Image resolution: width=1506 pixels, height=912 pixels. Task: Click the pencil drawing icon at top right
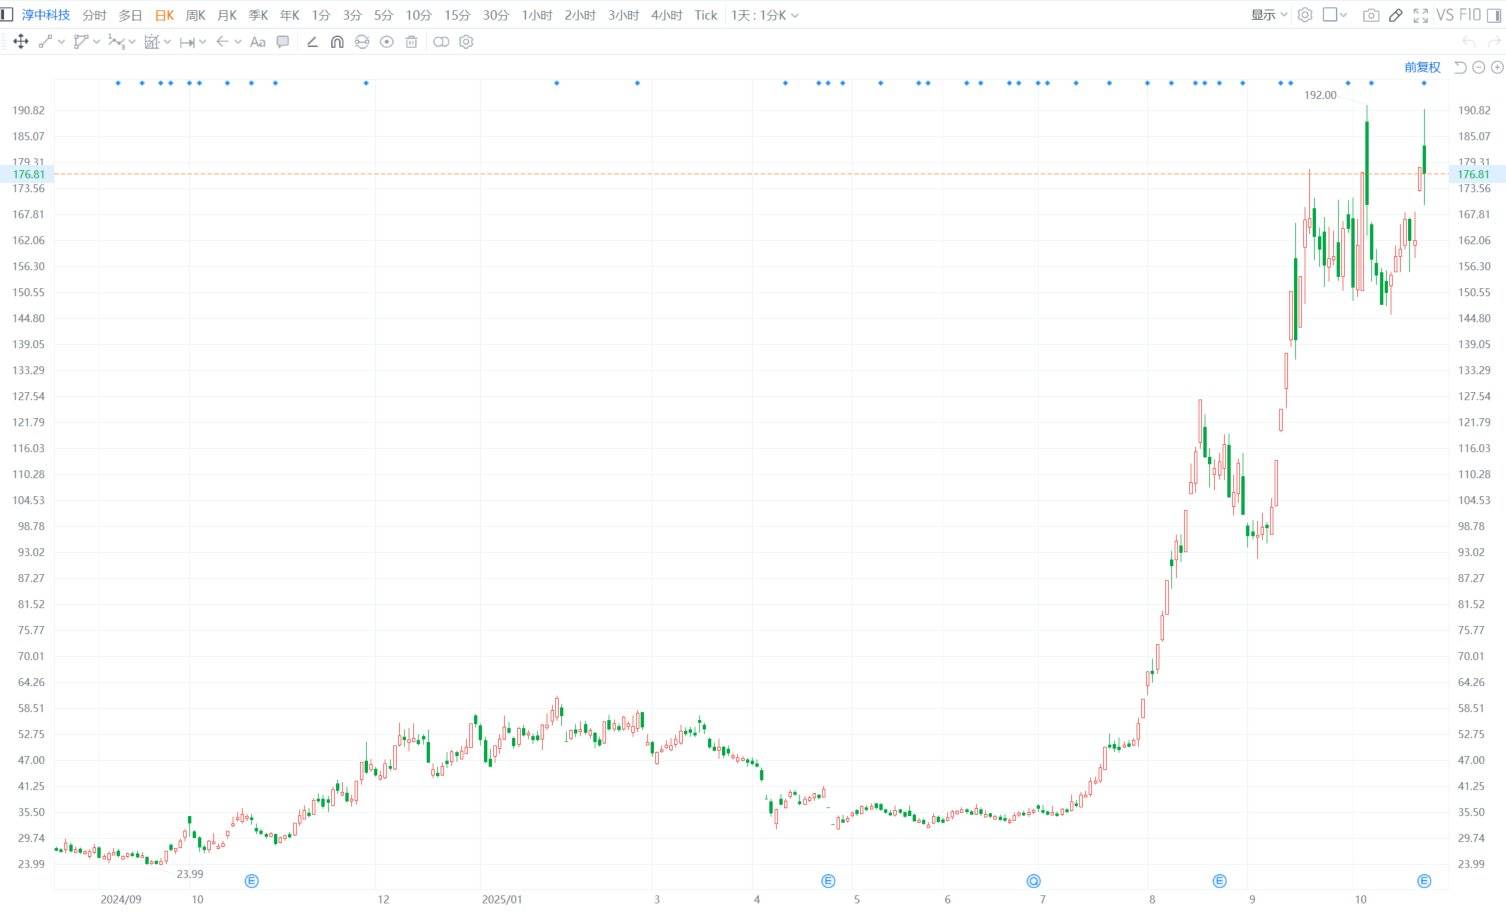(x=1396, y=15)
